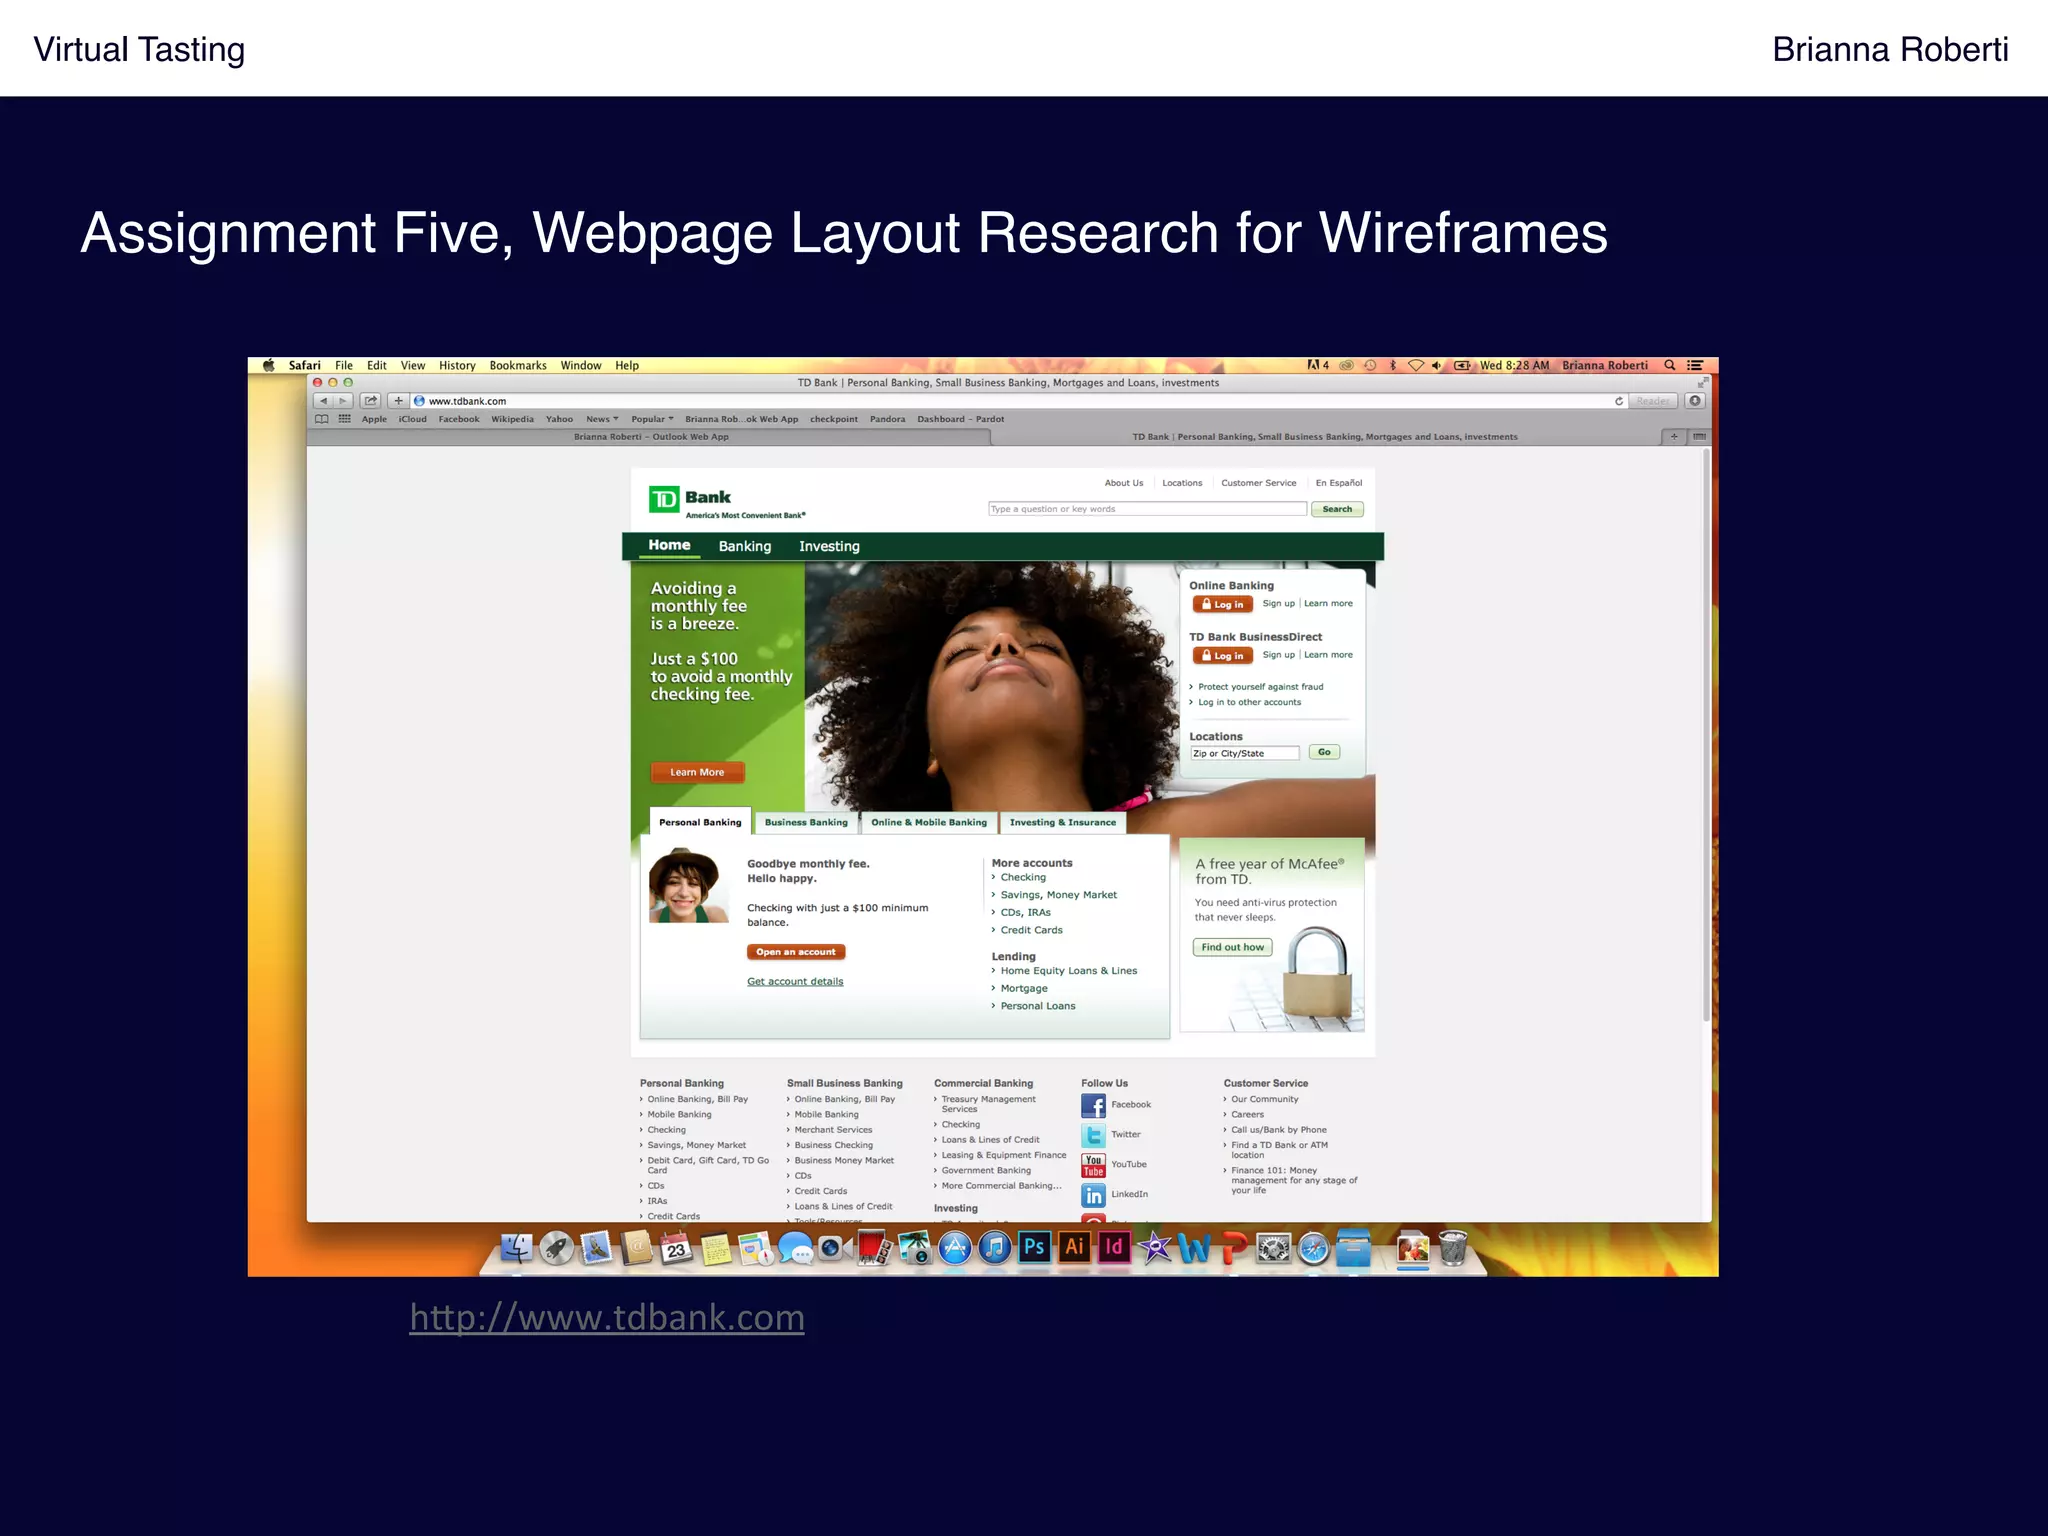Screen dimensions: 2048x1536
Task: Click the Safari back arrow button
Action: [323, 401]
